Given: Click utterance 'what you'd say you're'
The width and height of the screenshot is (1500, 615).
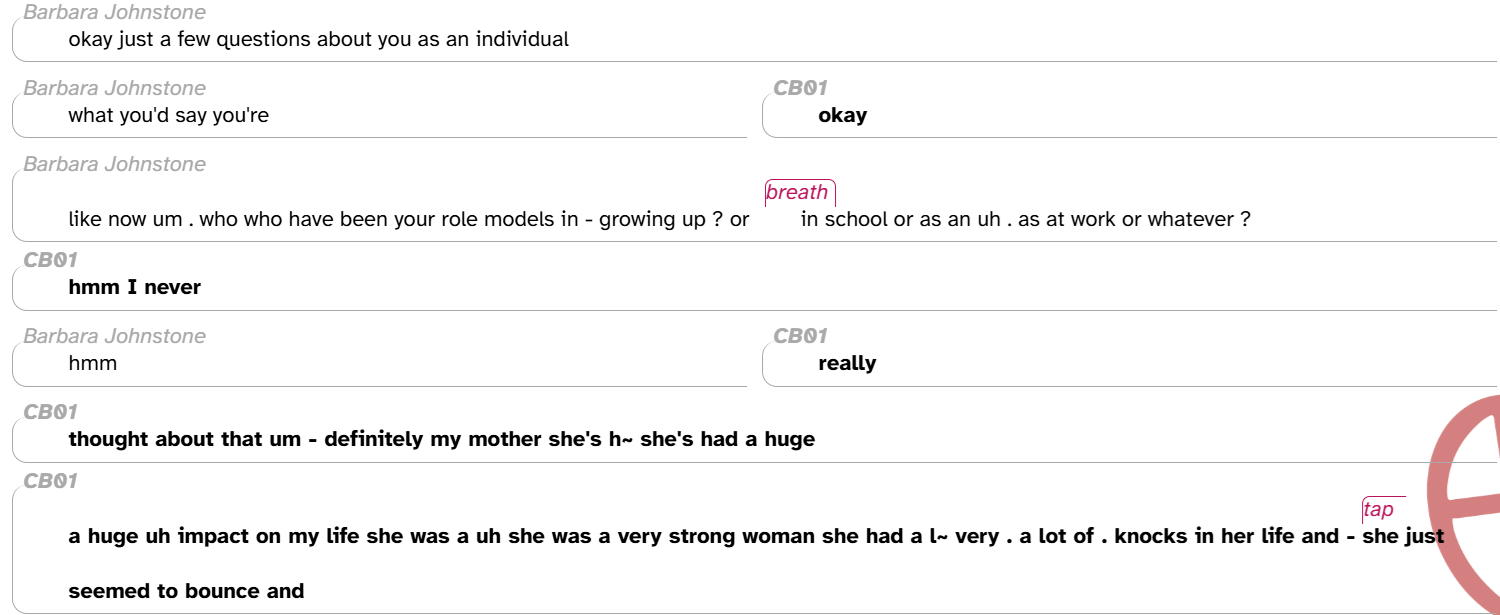Looking at the screenshot, I should point(168,115).
